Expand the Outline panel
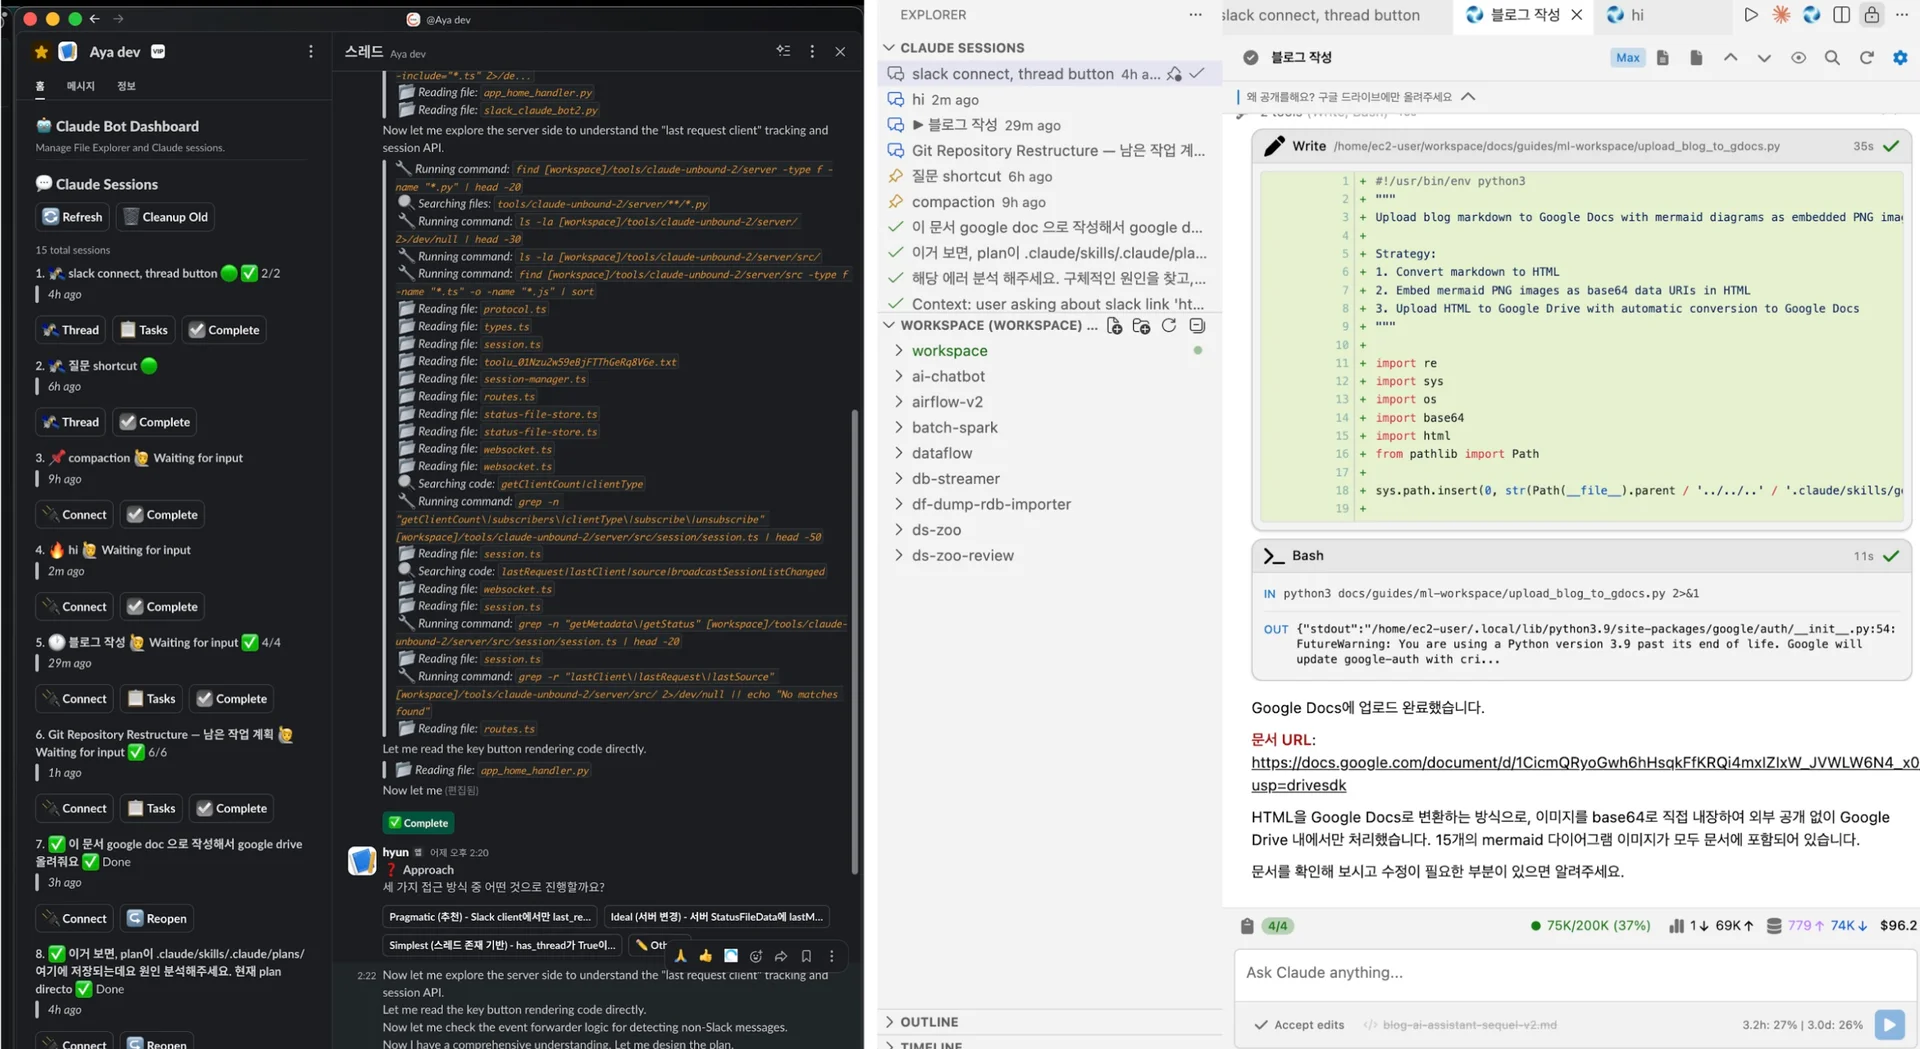Viewport: 1920px width, 1049px height. [x=929, y=1022]
